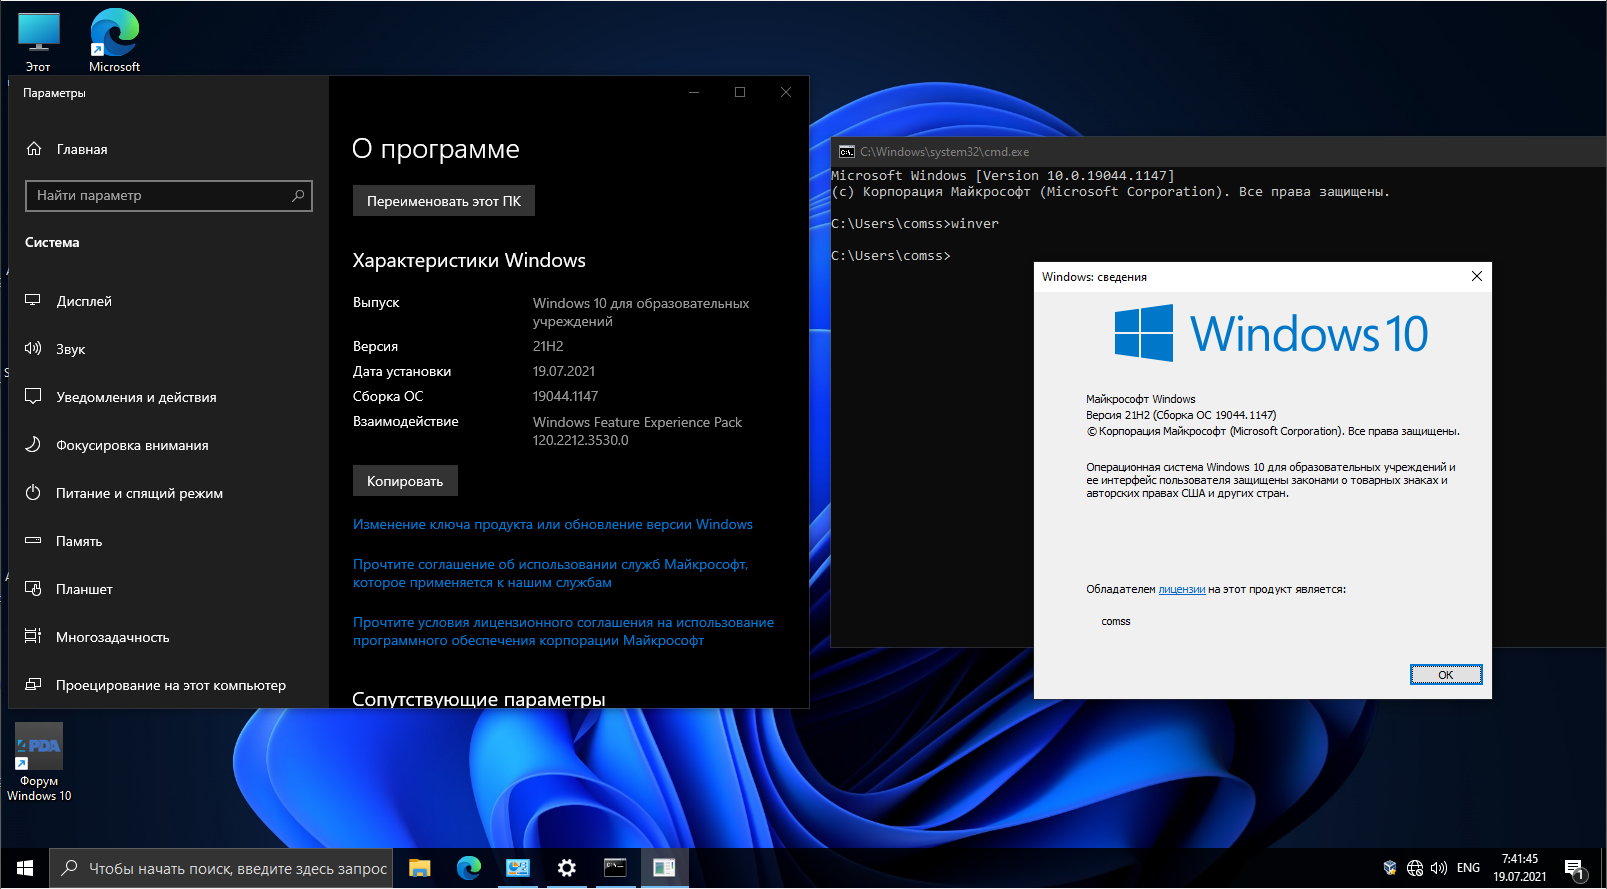1607x889 pixels.
Task: Open the Microsoft services agreement link
Action: pos(550,574)
